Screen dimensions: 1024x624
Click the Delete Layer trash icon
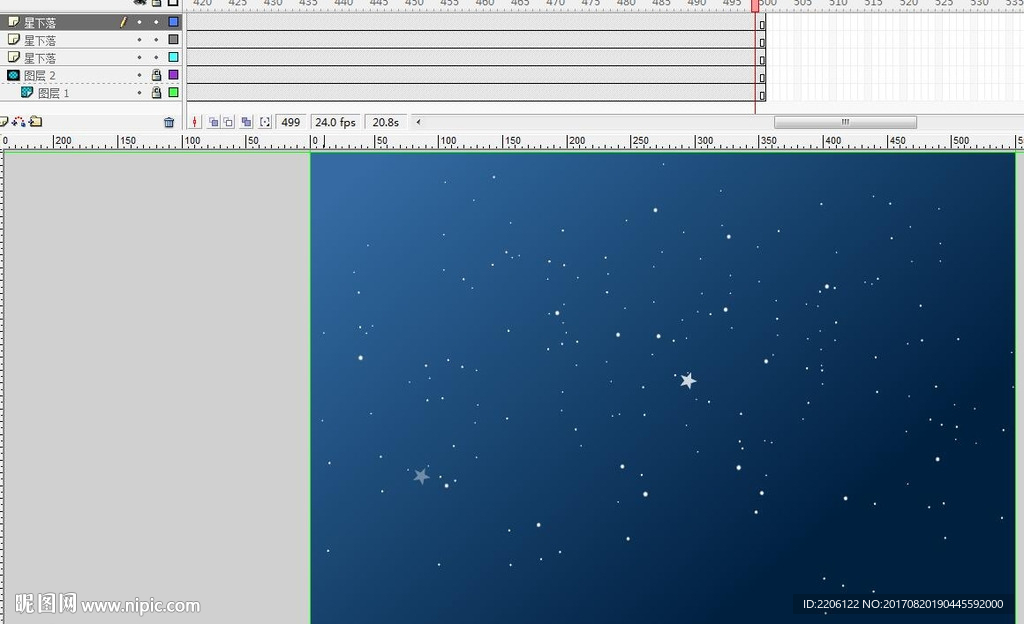pos(169,122)
